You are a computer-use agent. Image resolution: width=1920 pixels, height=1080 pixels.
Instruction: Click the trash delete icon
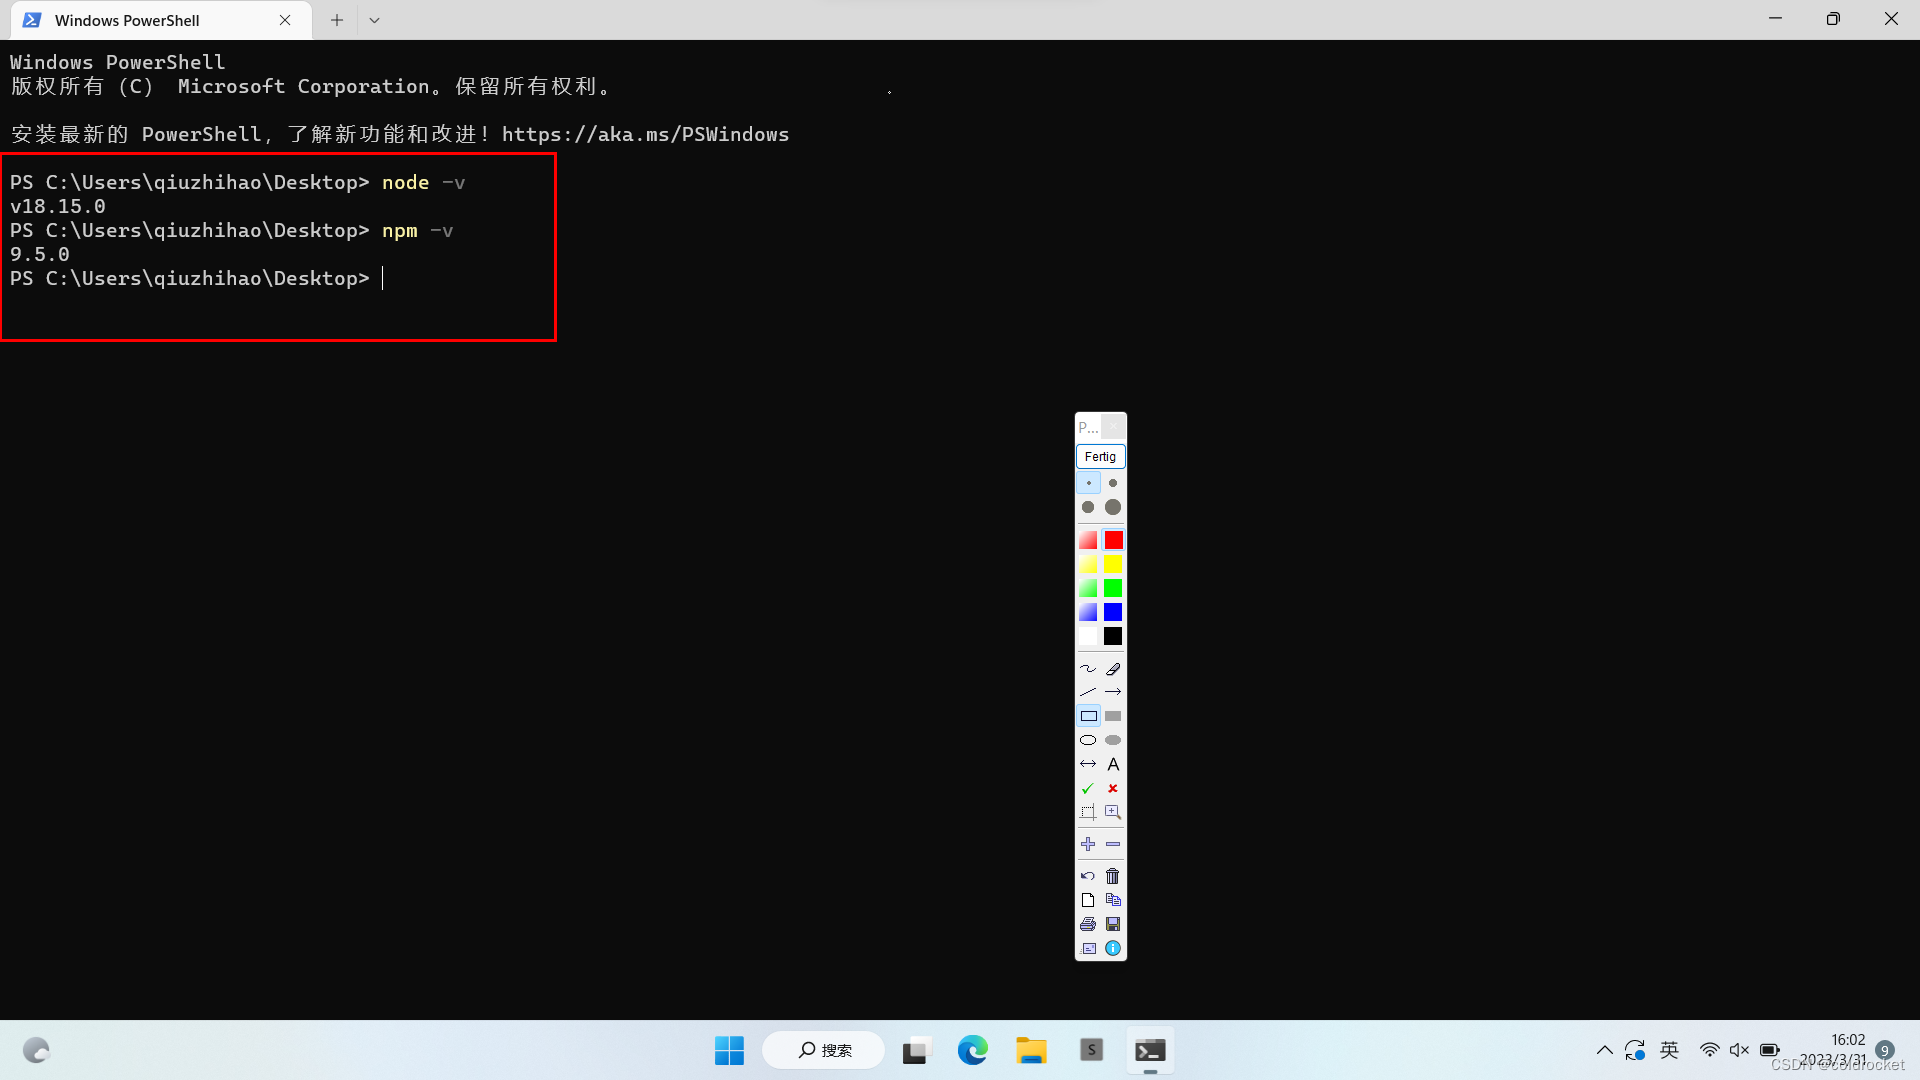pyautogui.click(x=1113, y=876)
